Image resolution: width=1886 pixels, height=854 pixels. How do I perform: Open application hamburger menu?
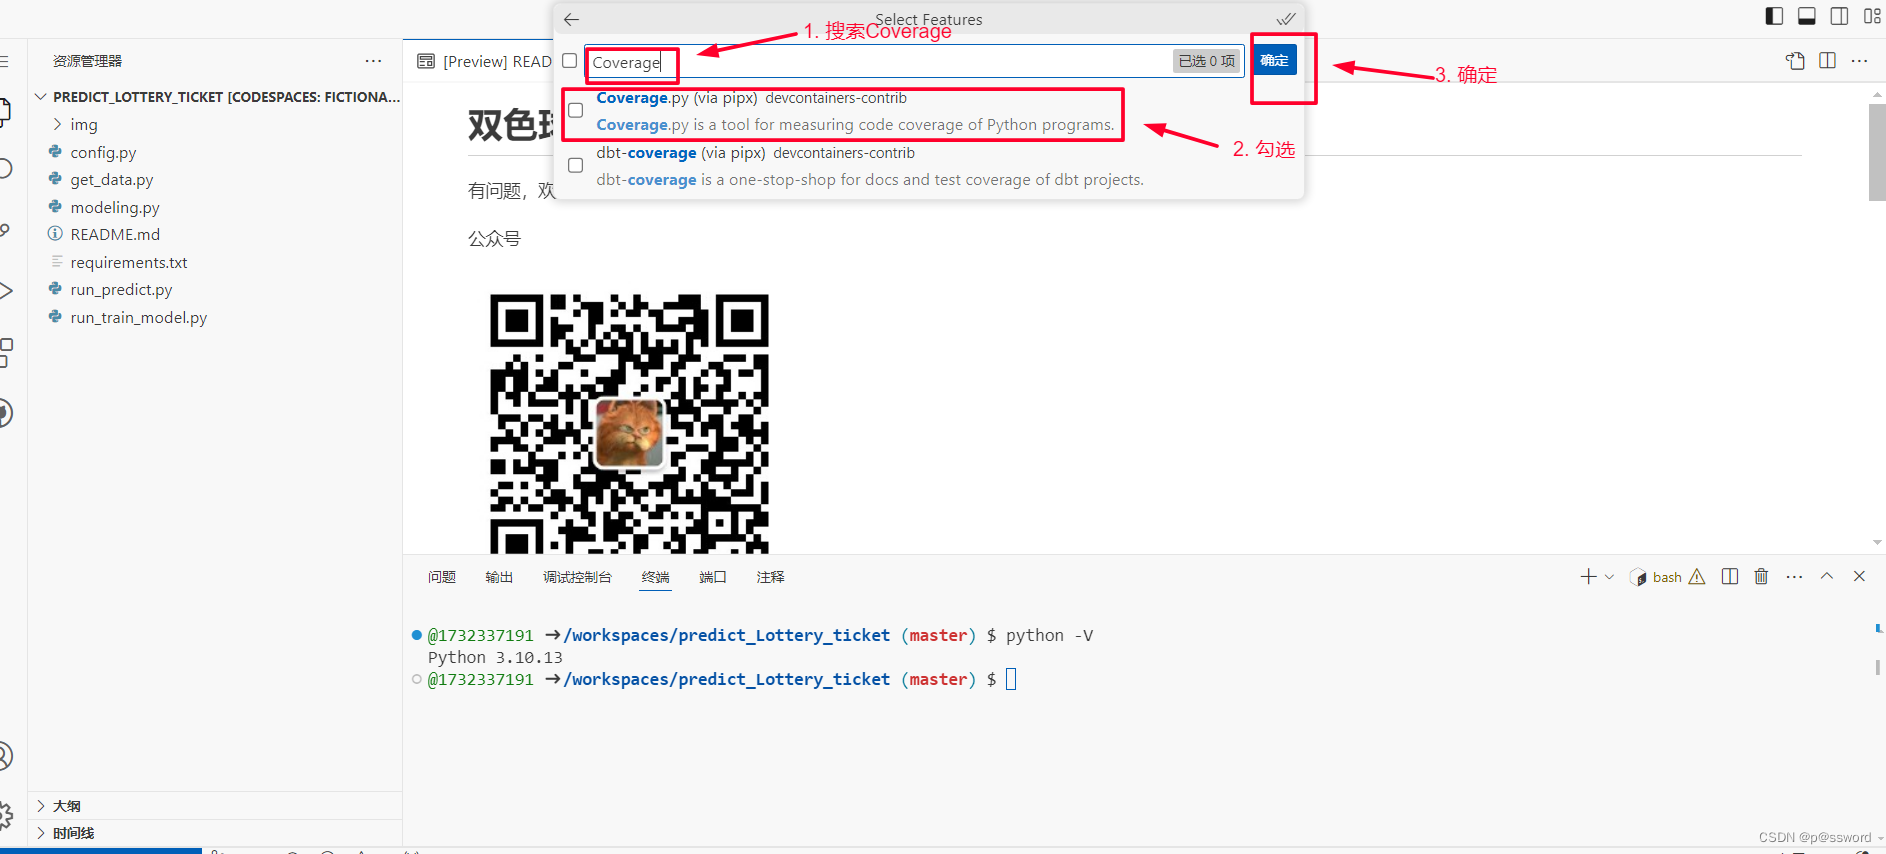pyautogui.click(x=4, y=61)
